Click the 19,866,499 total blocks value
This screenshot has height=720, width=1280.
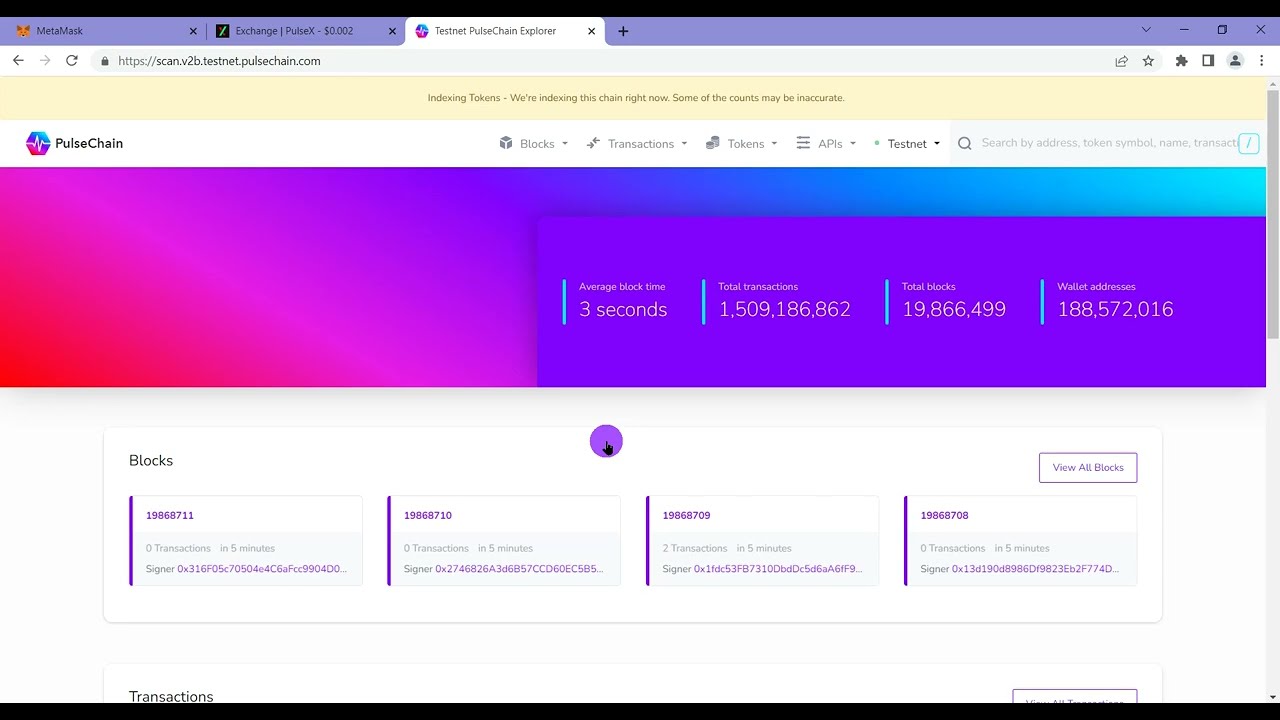click(x=954, y=310)
